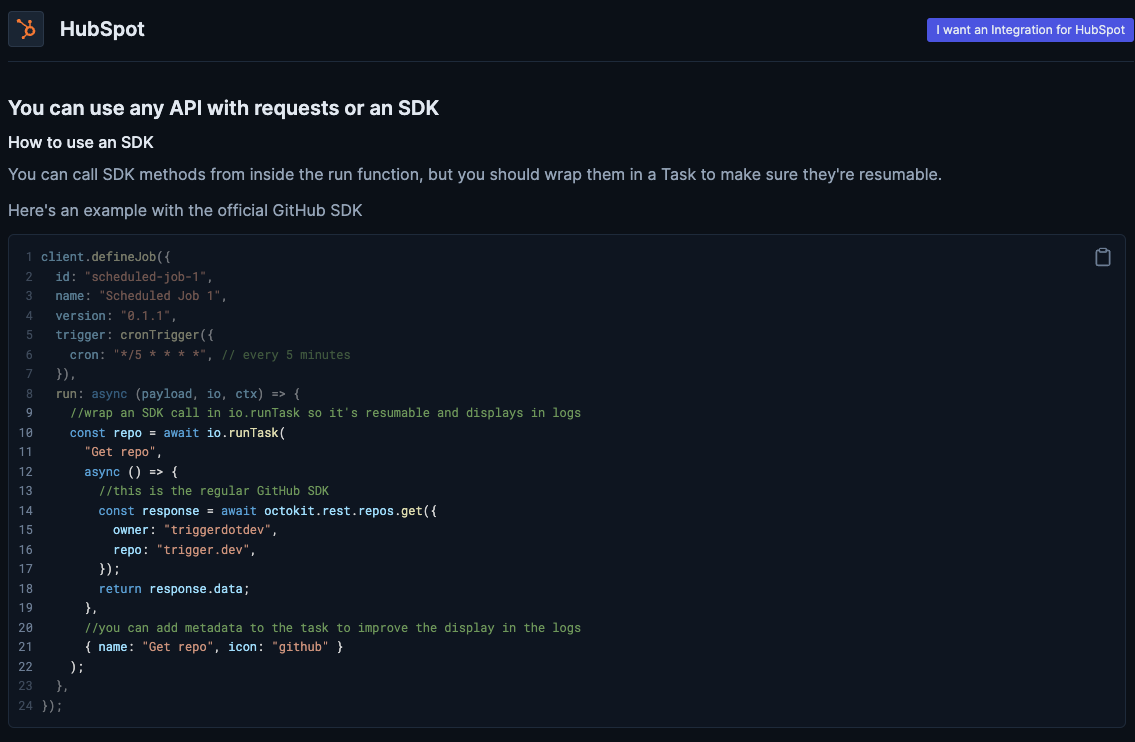Click code line 'client.defineJob({'
This screenshot has width=1135, height=742.
click(x=106, y=257)
